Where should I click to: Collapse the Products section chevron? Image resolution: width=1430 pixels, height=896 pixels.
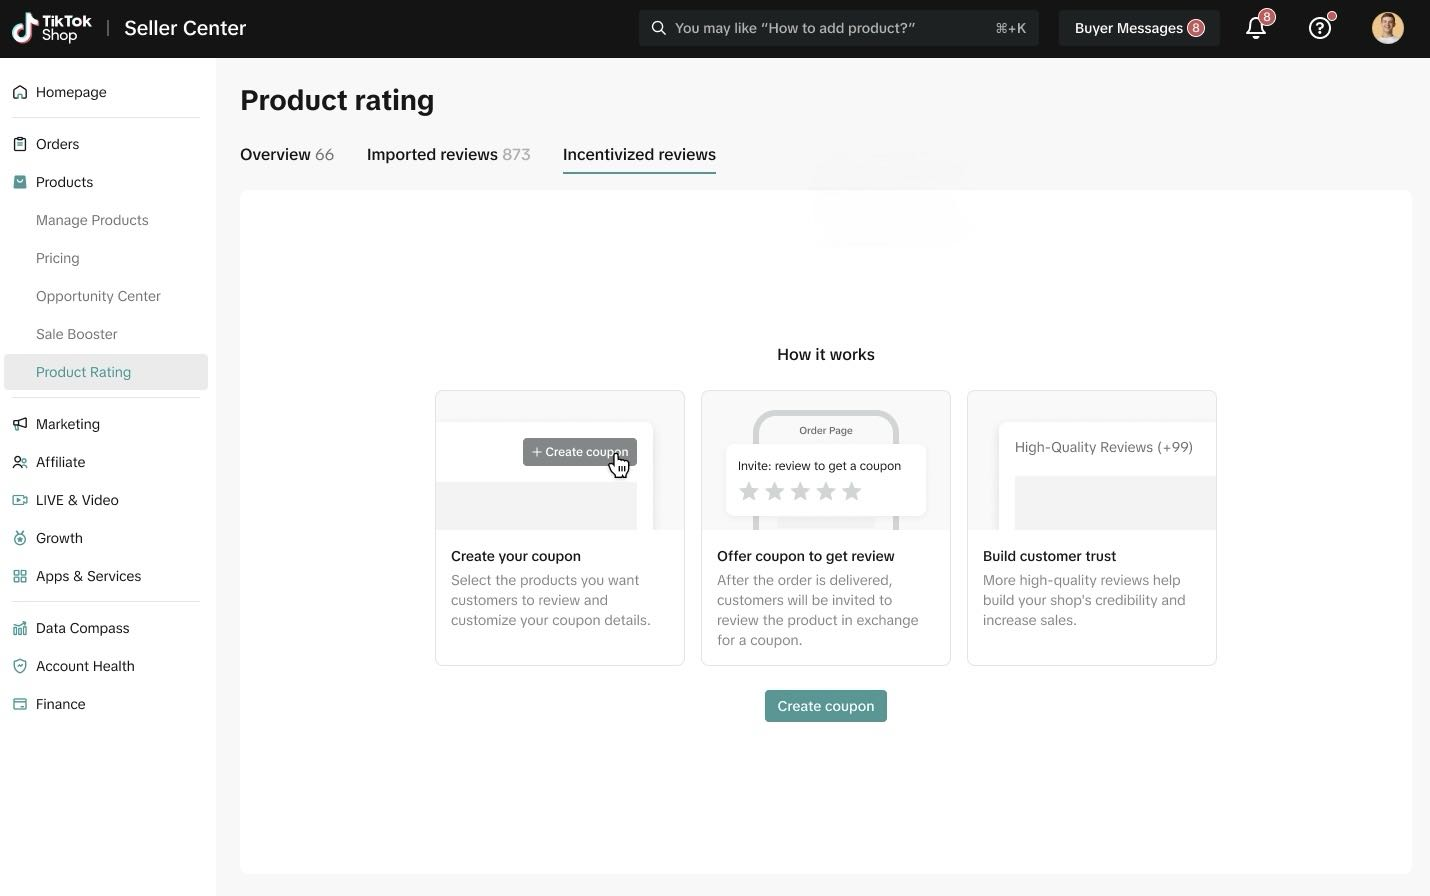tap(20, 181)
